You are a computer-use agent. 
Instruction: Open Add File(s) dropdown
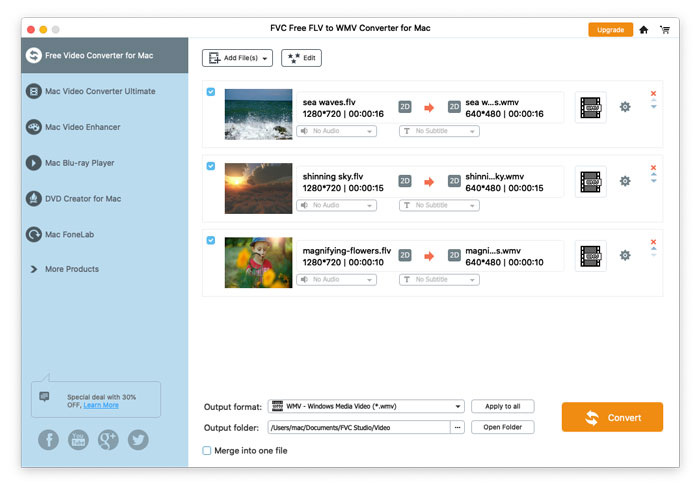[237, 58]
